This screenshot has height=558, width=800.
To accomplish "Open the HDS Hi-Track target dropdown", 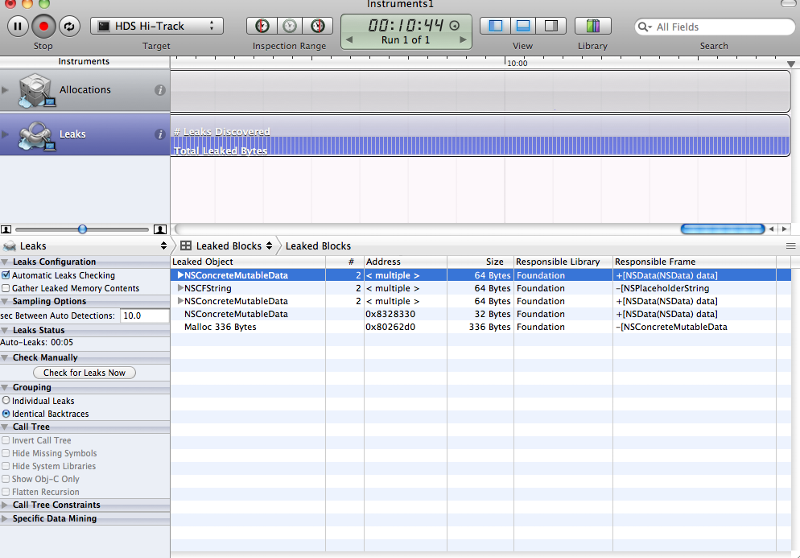I will click(x=157, y=26).
